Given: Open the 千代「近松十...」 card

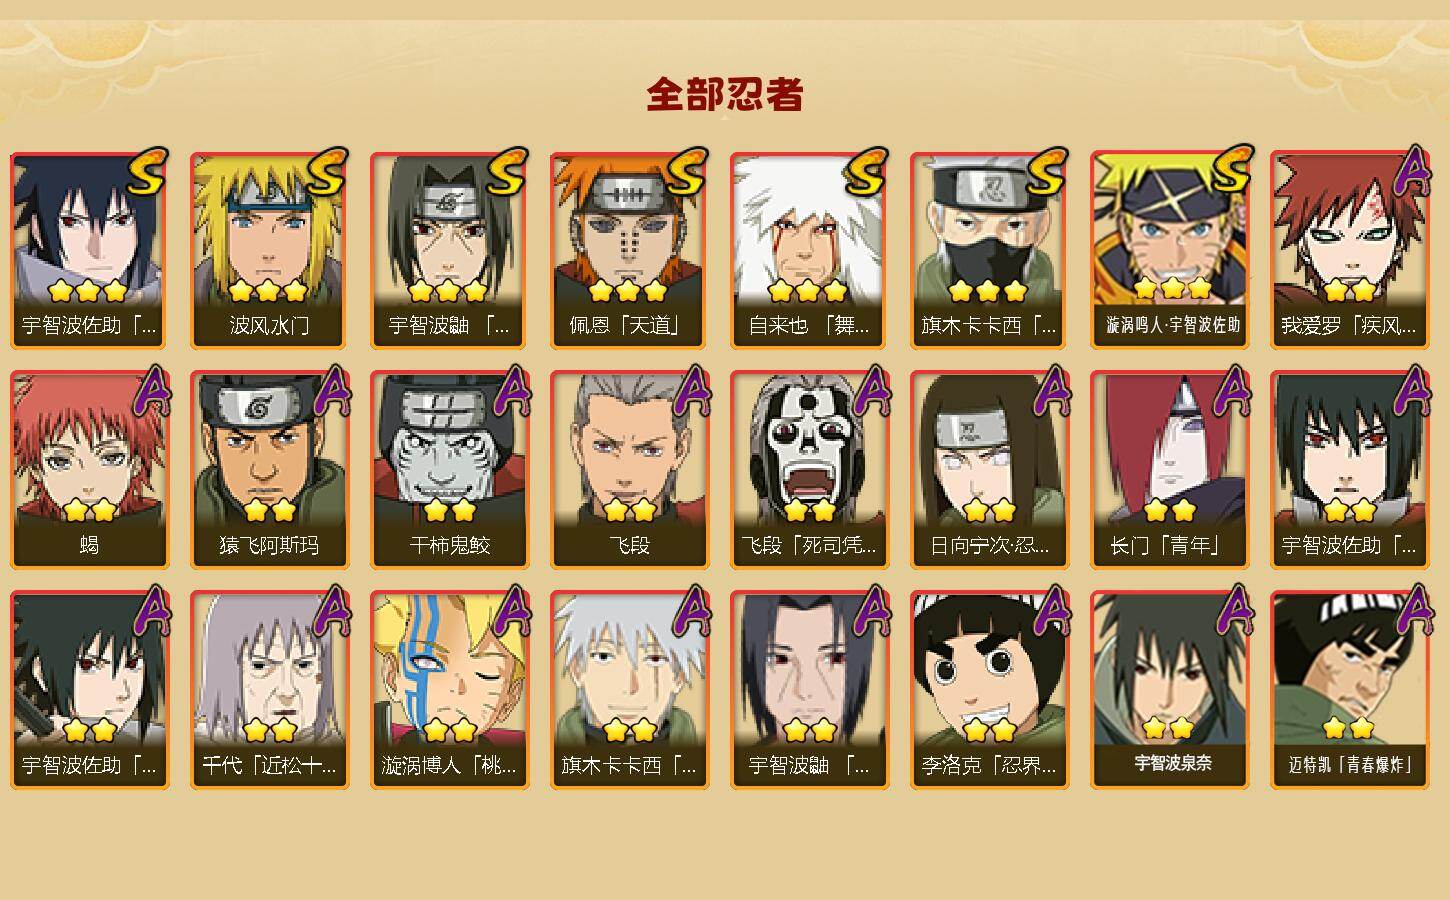Looking at the screenshot, I should coord(269,690).
